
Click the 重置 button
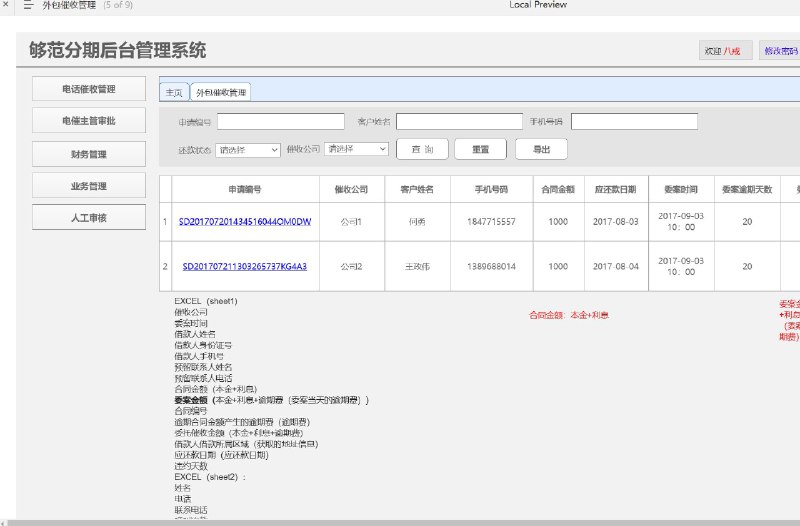pos(481,149)
